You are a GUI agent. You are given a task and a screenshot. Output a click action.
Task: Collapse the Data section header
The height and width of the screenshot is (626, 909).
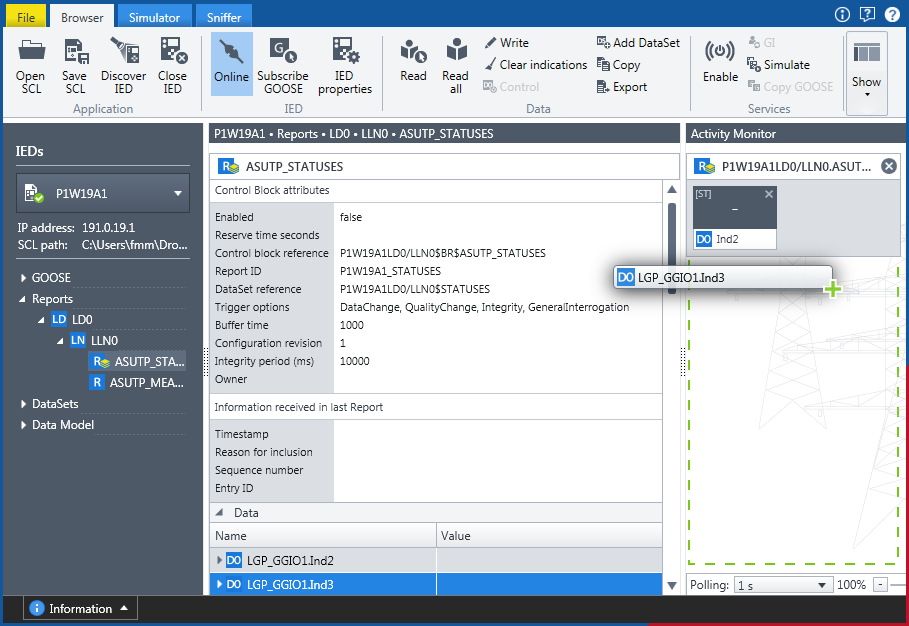[220, 513]
